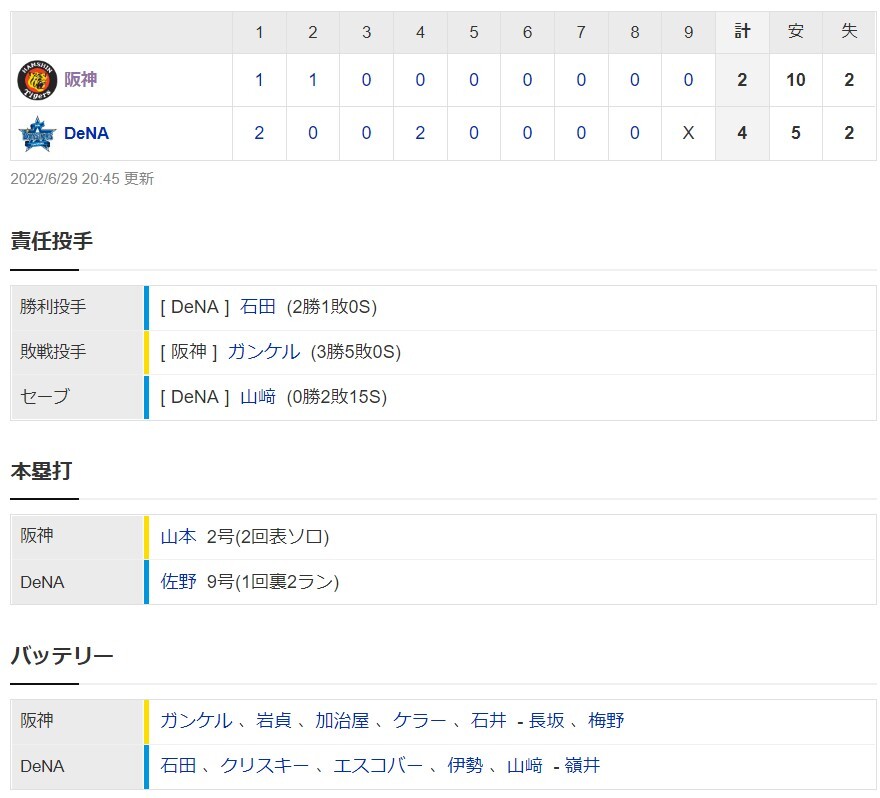Open 伊勢's player page

coord(465,766)
